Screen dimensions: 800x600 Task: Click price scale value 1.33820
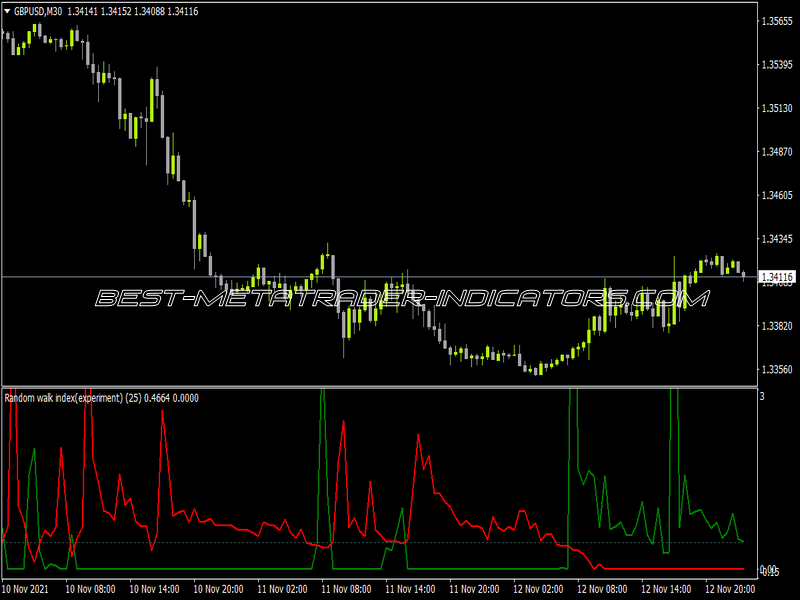point(777,326)
